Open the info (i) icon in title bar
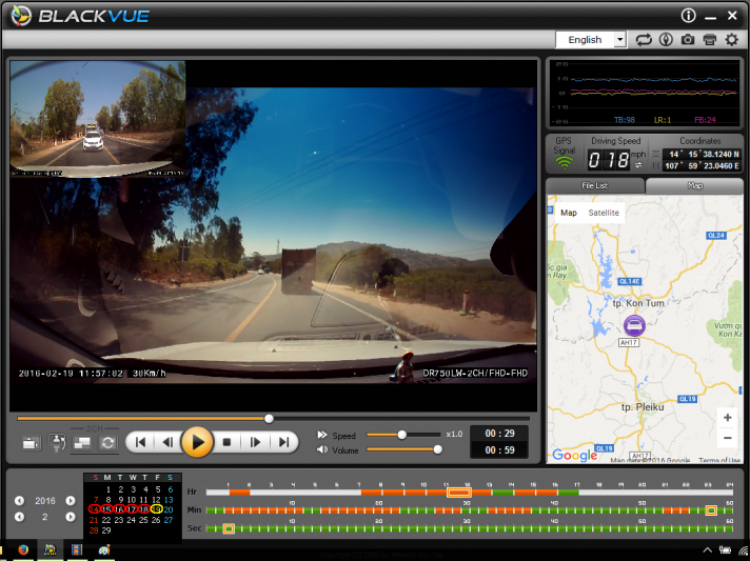750x561 pixels. coord(688,16)
